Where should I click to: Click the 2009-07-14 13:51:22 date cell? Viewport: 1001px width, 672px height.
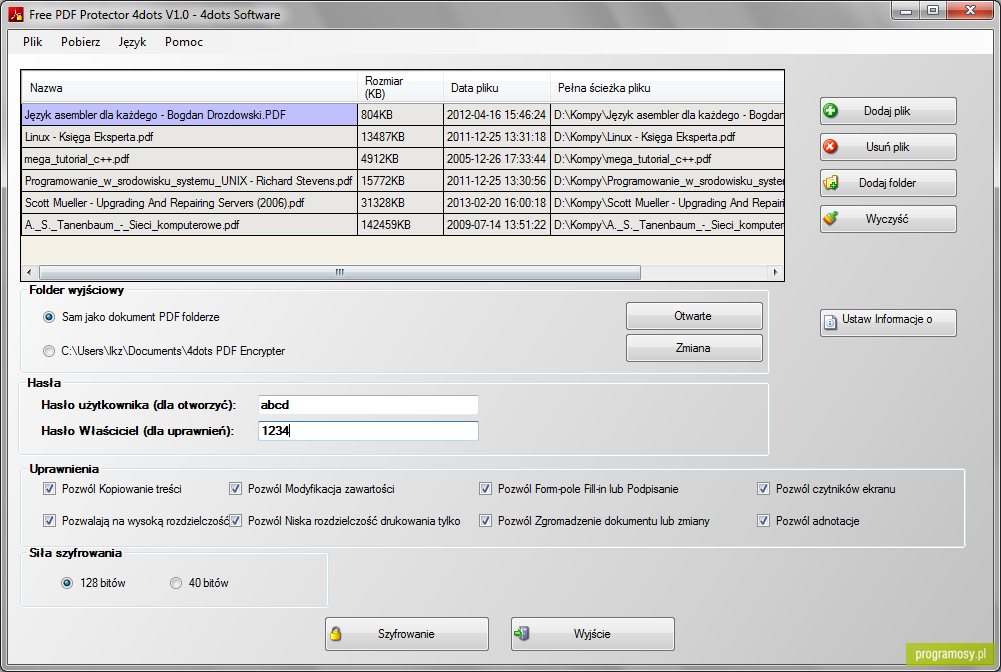coord(497,225)
